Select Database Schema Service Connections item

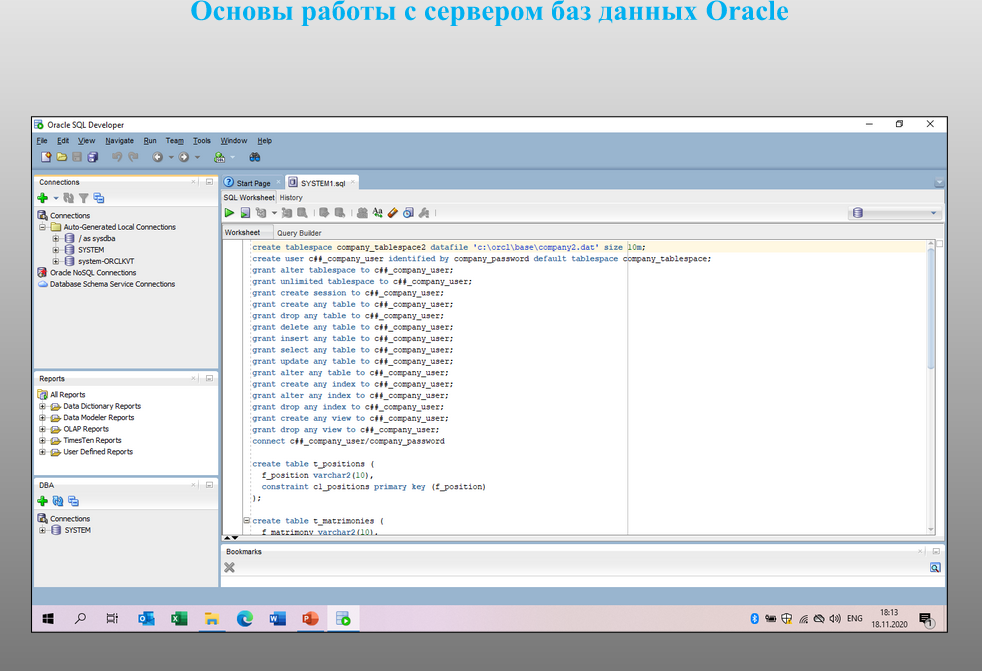click(x=112, y=284)
